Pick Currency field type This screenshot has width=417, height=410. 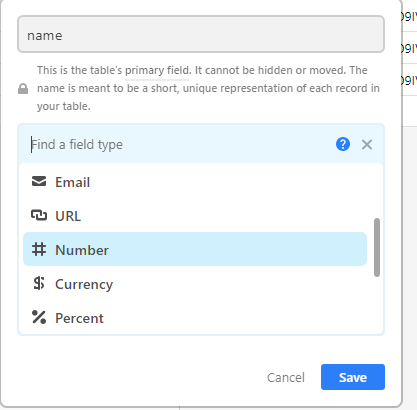pos(195,284)
